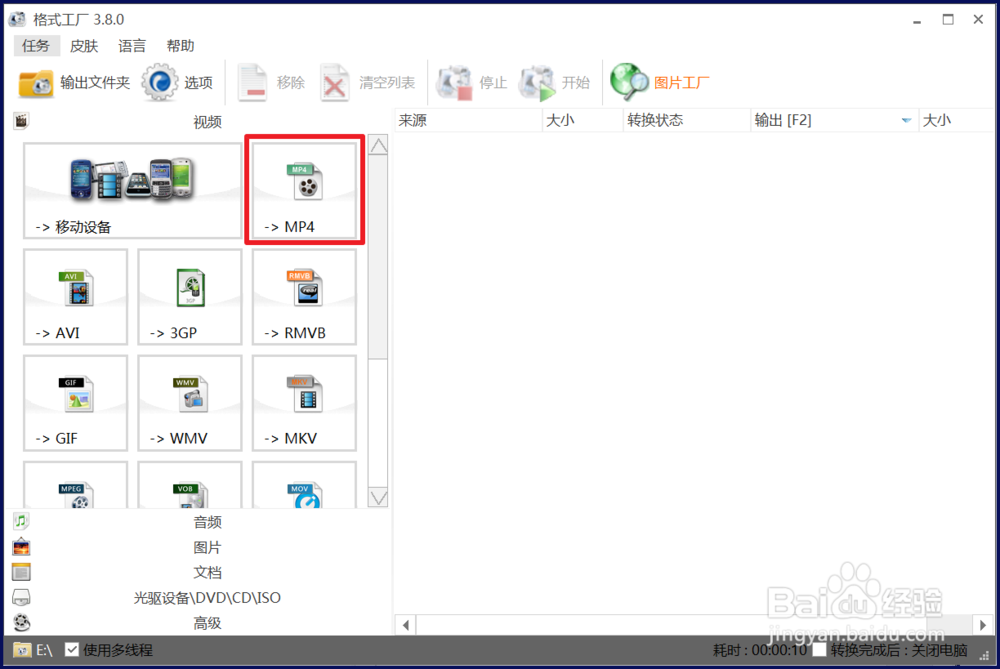Disable the 使用多线程 checkbox
The width and height of the screenshot is (1000, 669).
click(x=71, y=649)
